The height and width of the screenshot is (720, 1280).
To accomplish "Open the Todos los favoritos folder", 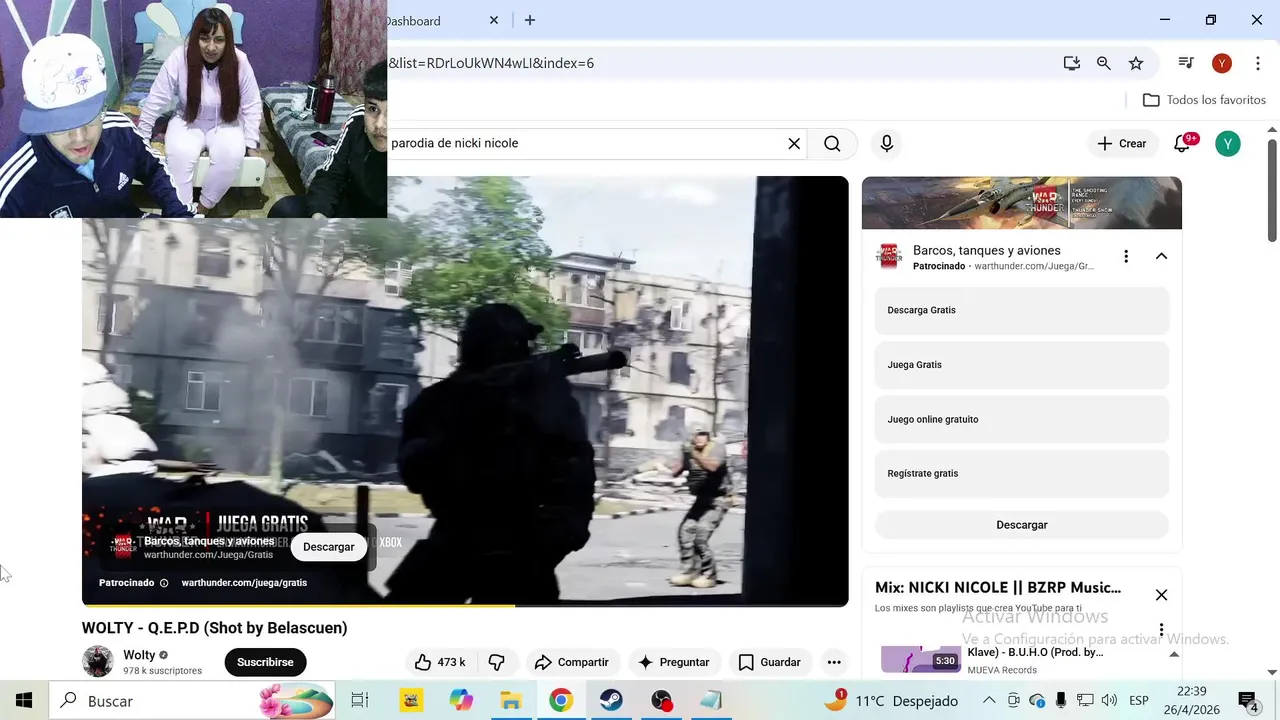I will 1204,100.
